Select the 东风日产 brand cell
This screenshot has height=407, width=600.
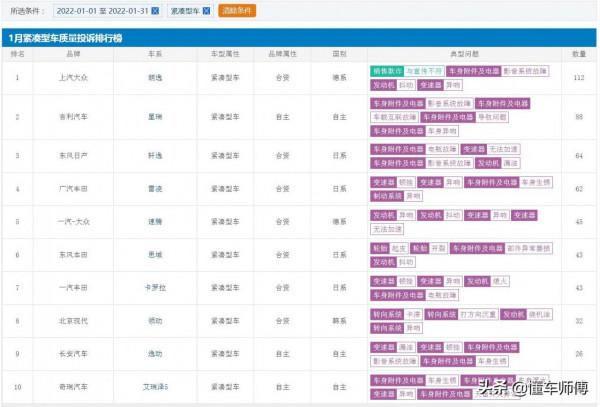click(73, 156)
